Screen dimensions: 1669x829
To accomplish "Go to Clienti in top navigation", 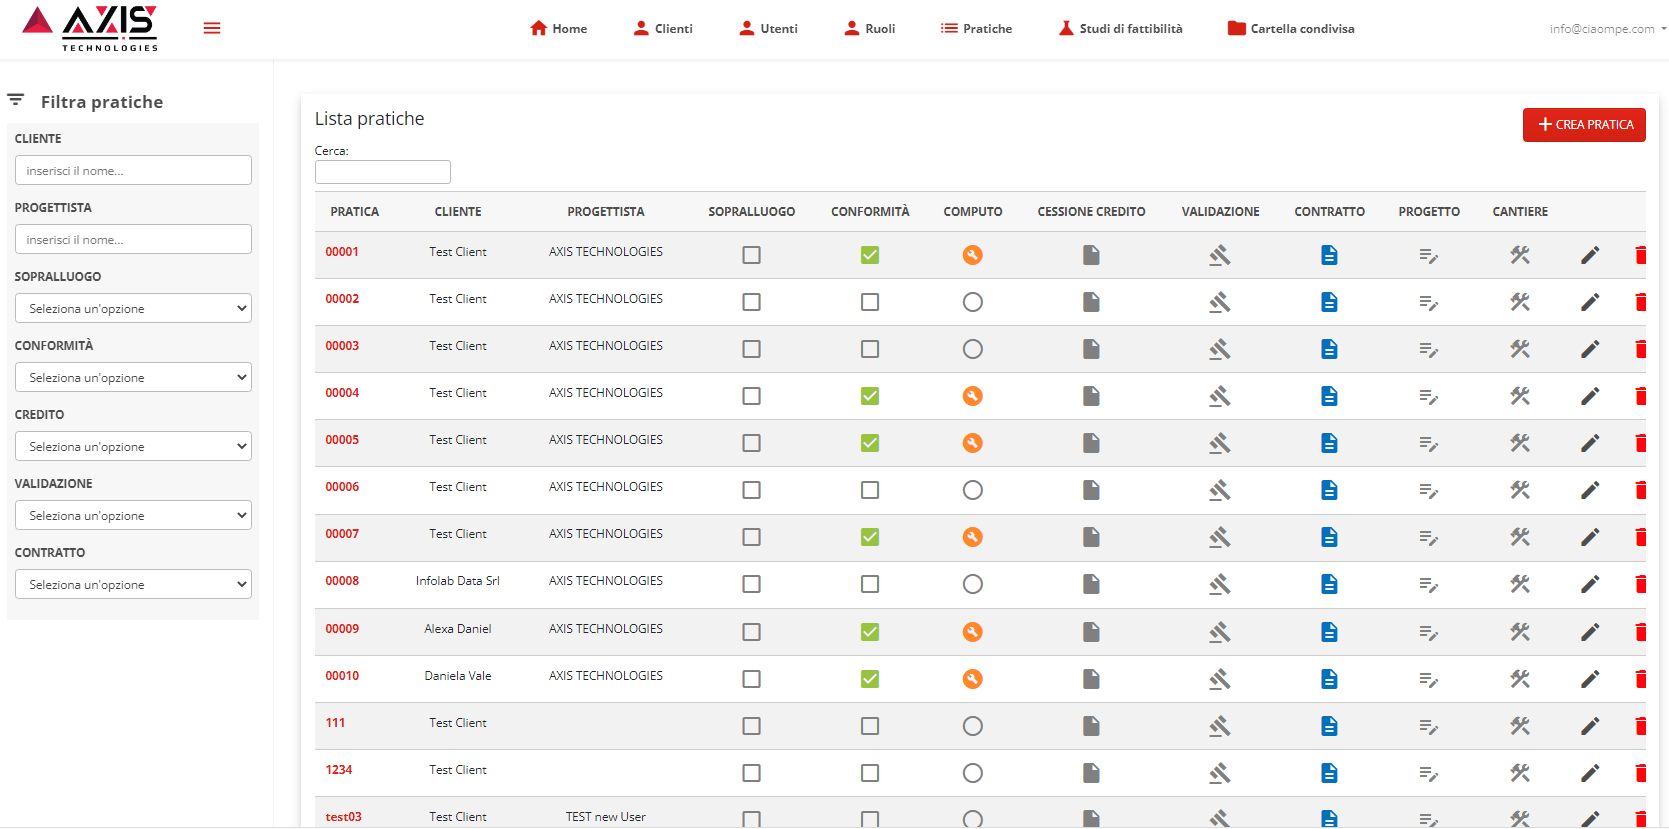I will 663,29.
